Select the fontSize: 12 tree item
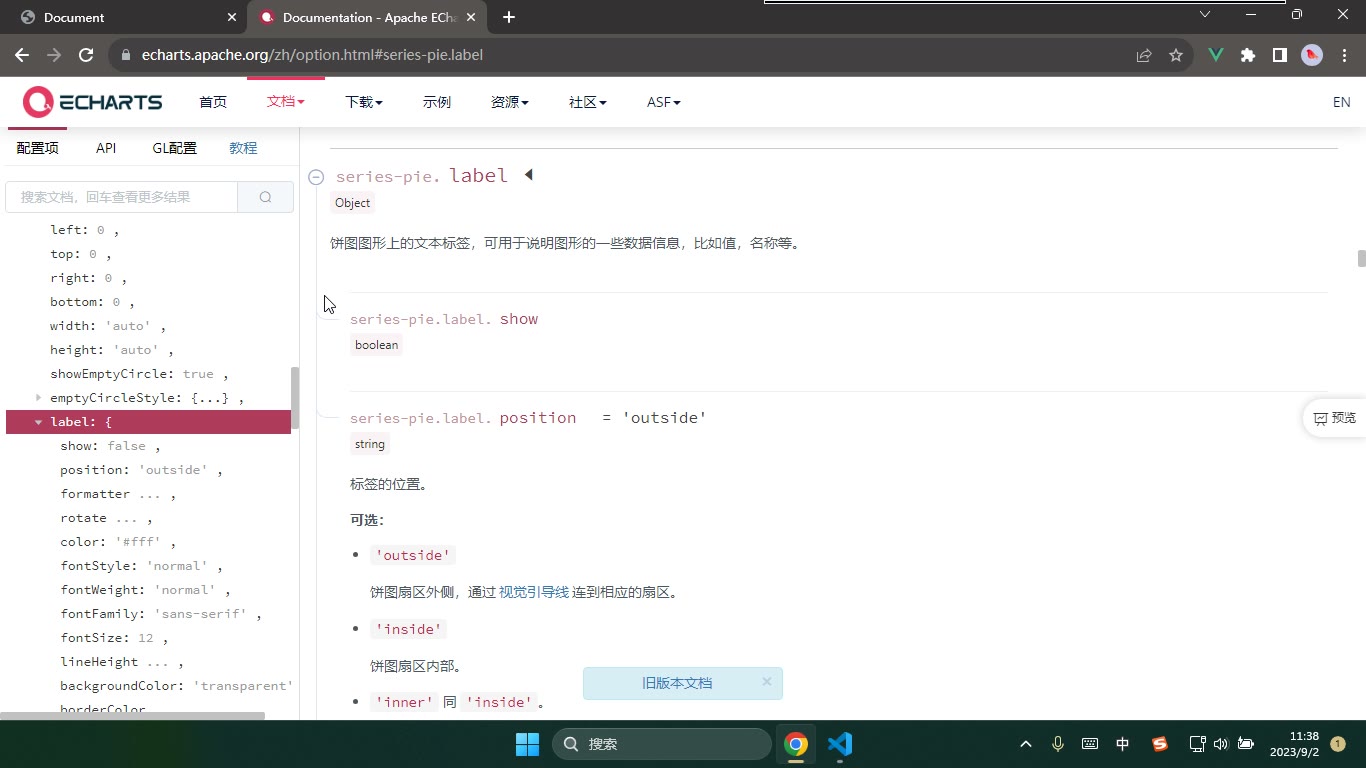Image resolution: width=1366 pixels, height=768 pixels. coord(114,638)
